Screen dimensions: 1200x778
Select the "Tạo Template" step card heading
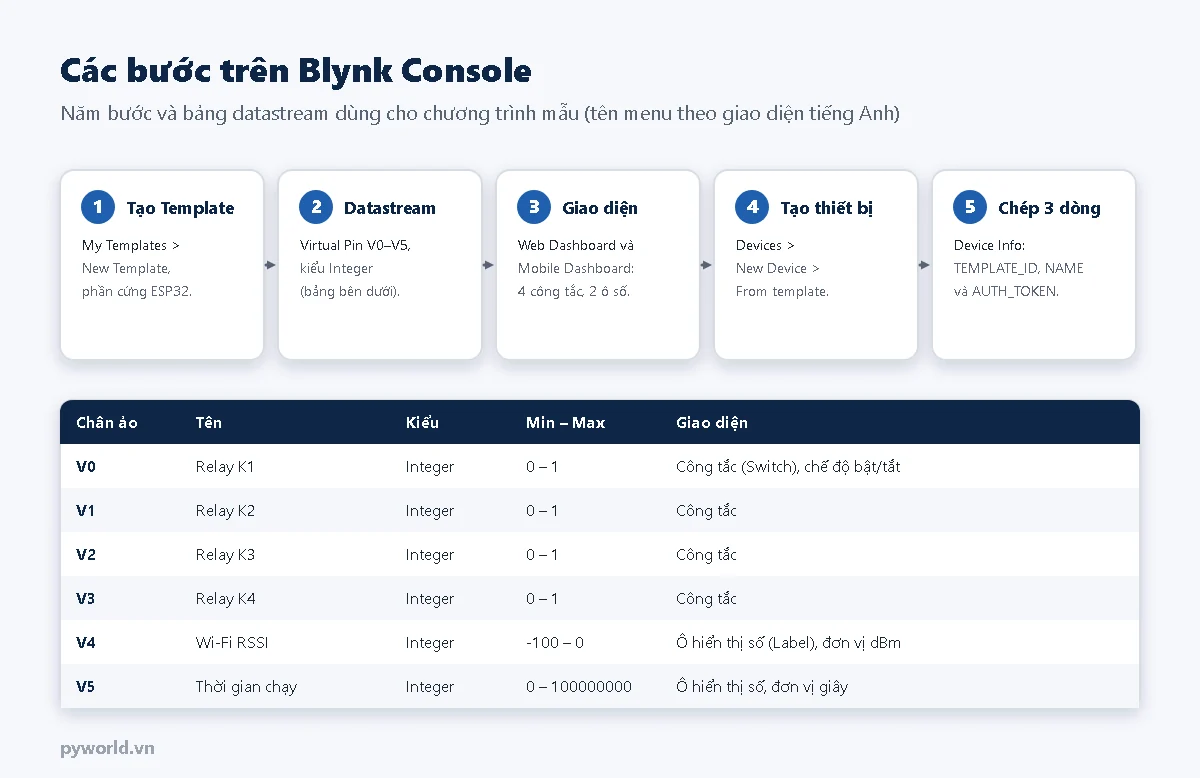(180, 208)
